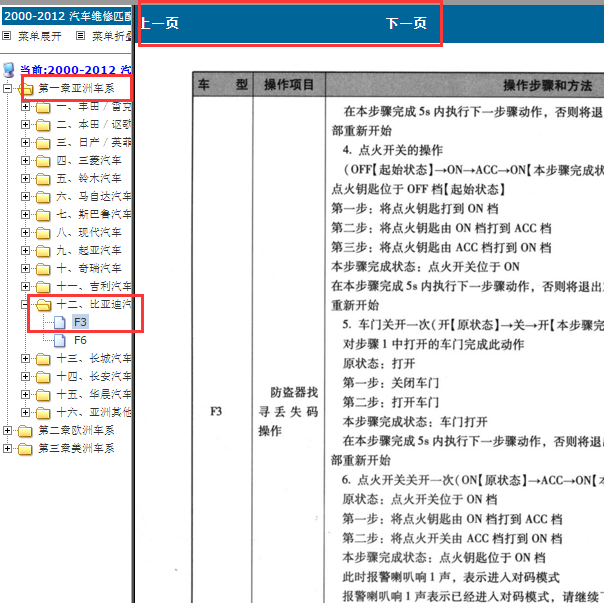Click folder icon of 十一、吉利汽车

(43, 287)
